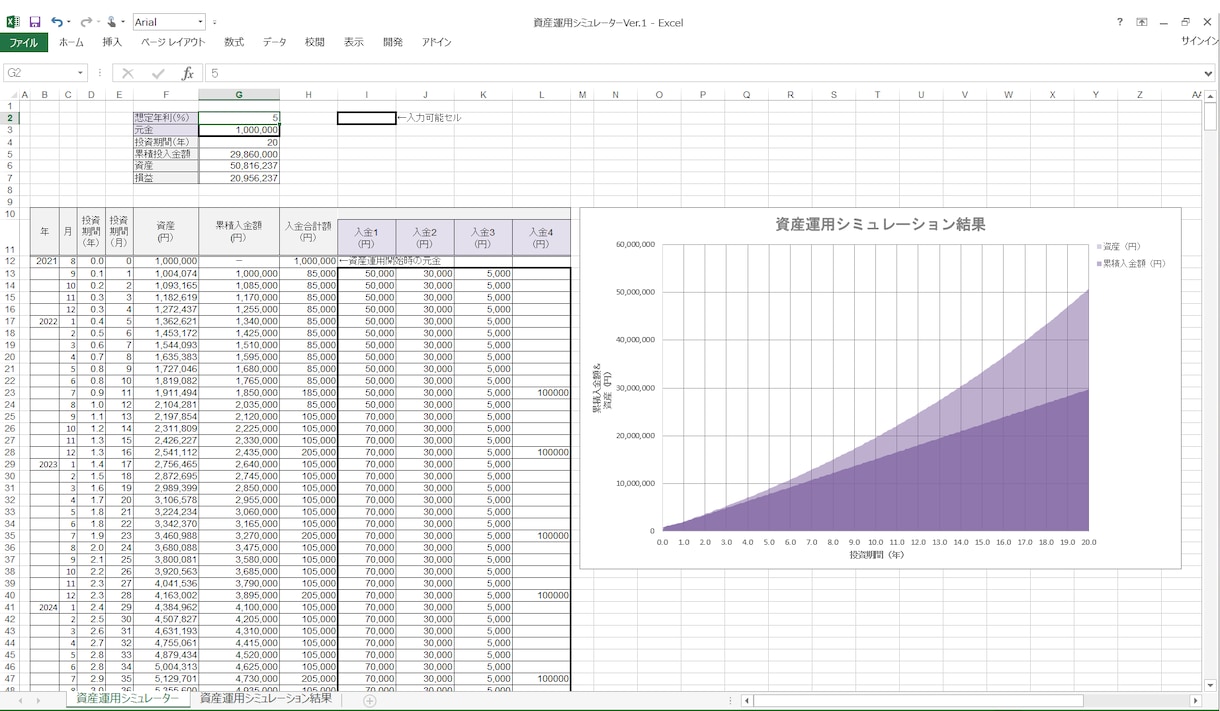Select the chart title 資産運用シミュレーション結果
1220x711 pixels.
880,225
